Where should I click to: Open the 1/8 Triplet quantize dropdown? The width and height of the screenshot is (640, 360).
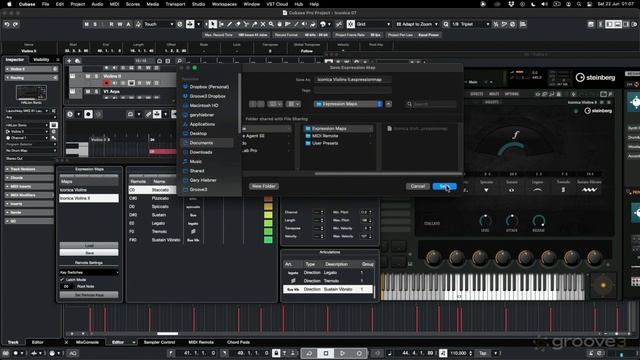(x=470, y=24)
